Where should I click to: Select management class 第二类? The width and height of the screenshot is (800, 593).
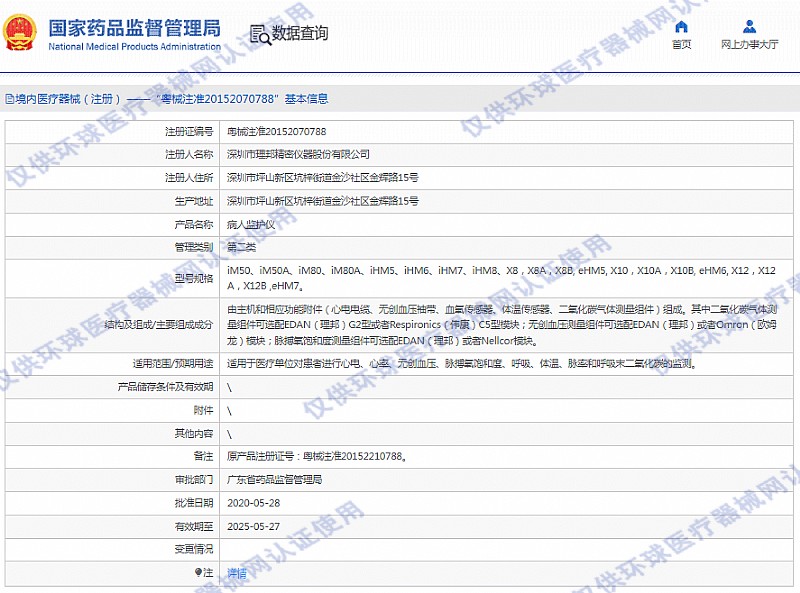click(x=241, y=248)
